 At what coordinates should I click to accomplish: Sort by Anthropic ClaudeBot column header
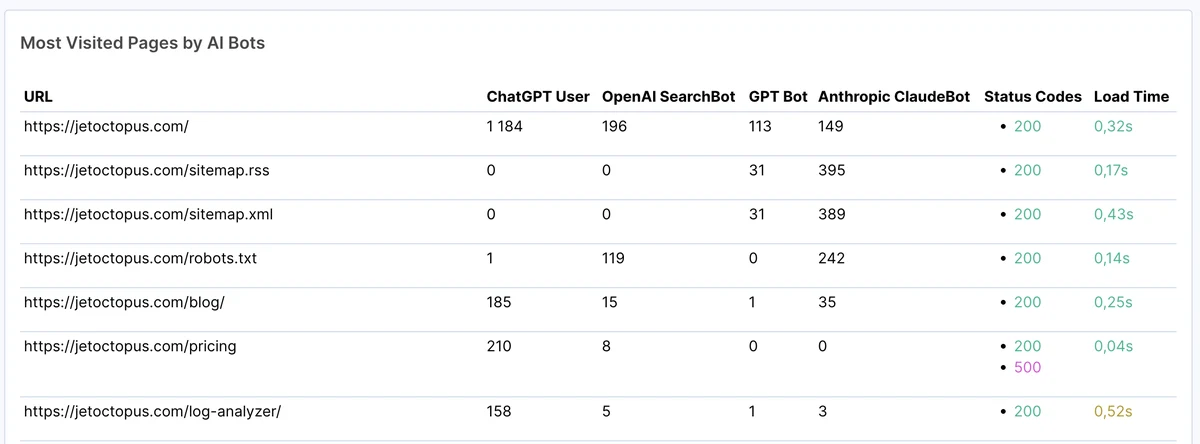click(x=894, y=97)
